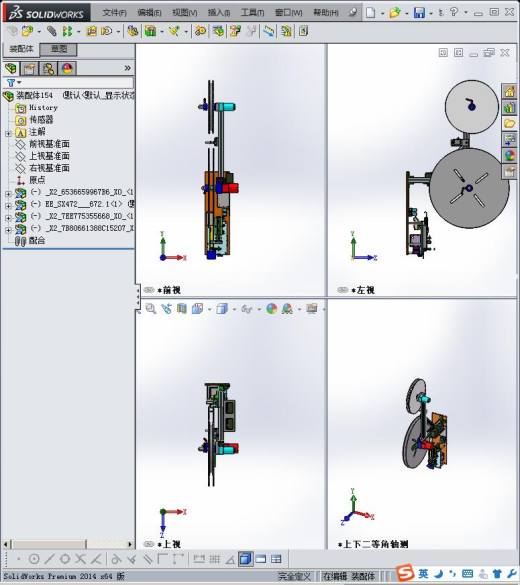Click the Save disk icon
This screenshot has width=520, height=585.
420,13
